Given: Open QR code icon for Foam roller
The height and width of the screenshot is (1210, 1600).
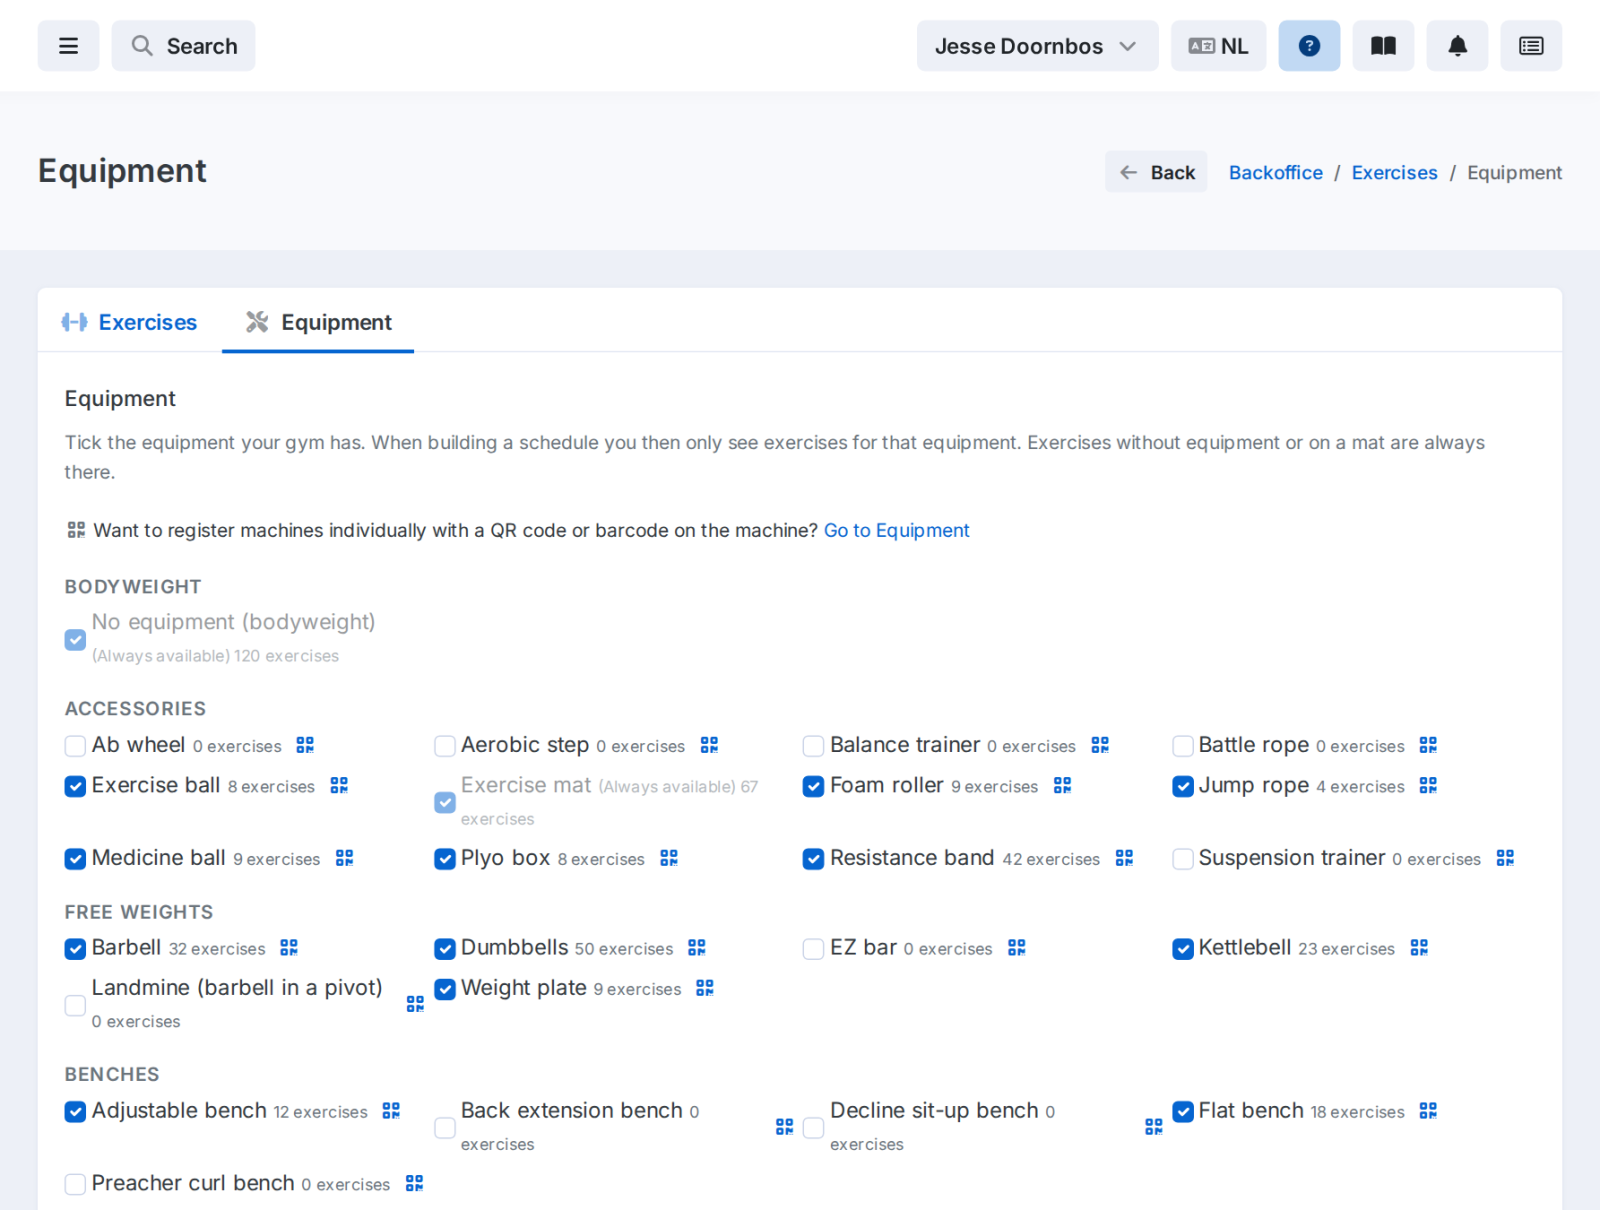Looking at the screenshot, I should pyautogui.click(x=1062, y=785).
